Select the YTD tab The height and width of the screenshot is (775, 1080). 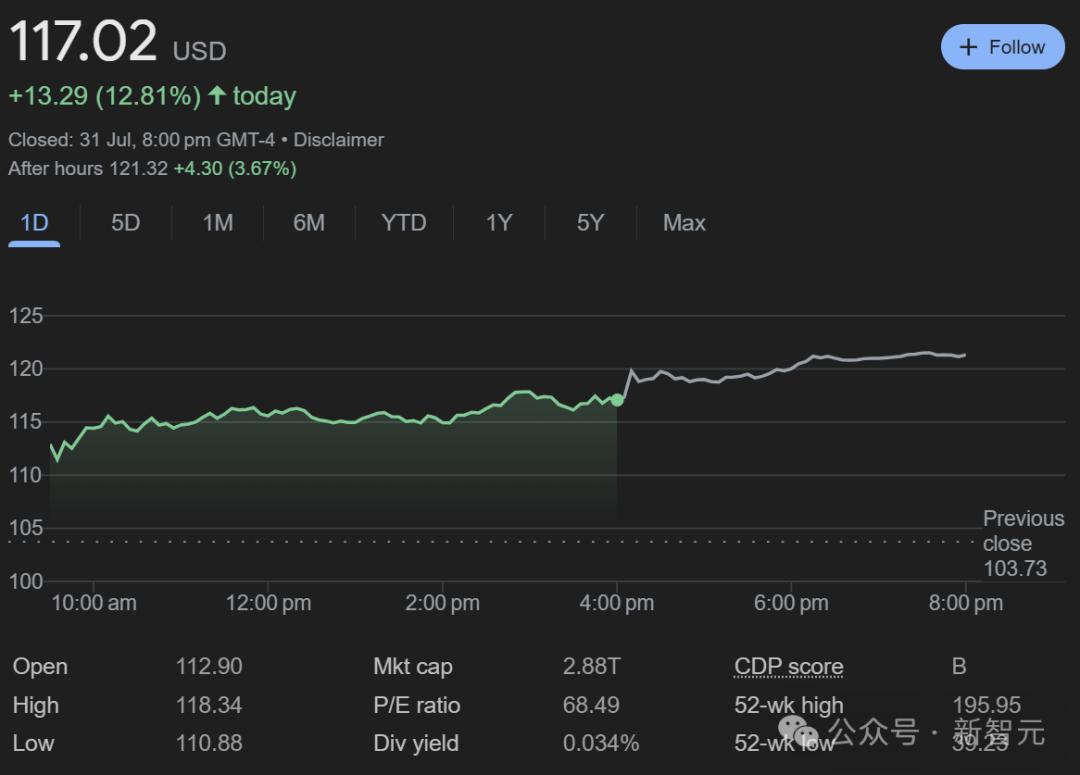[x=403, y=222]
